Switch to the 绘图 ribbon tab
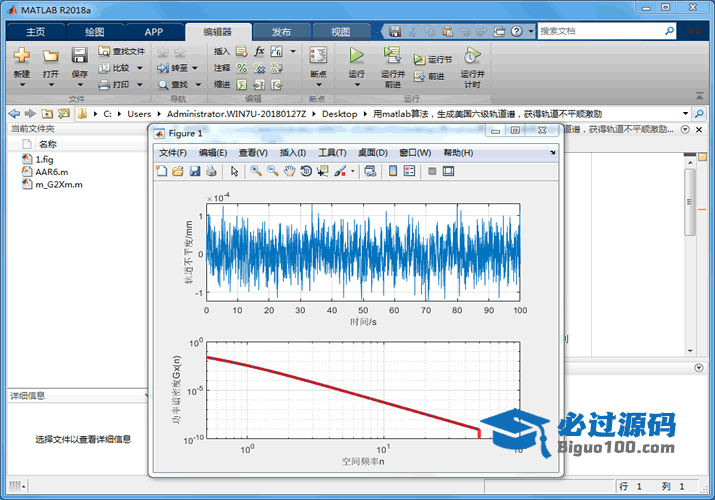The height and width of the screenshot is (500, 715). (95, 32)
